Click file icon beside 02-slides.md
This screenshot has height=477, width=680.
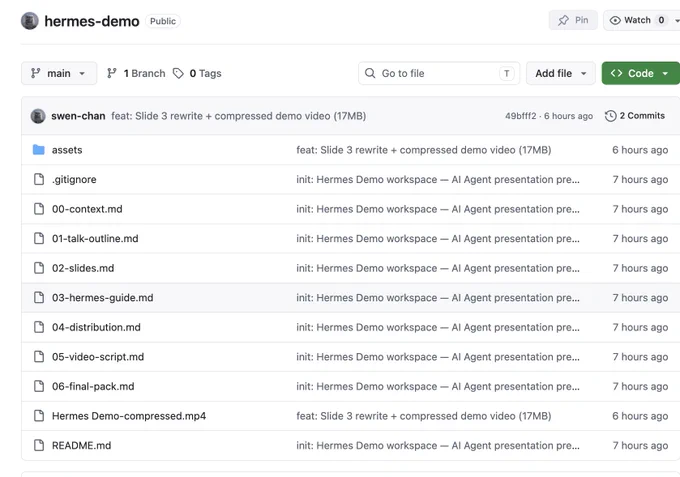[x=39, y=268]
